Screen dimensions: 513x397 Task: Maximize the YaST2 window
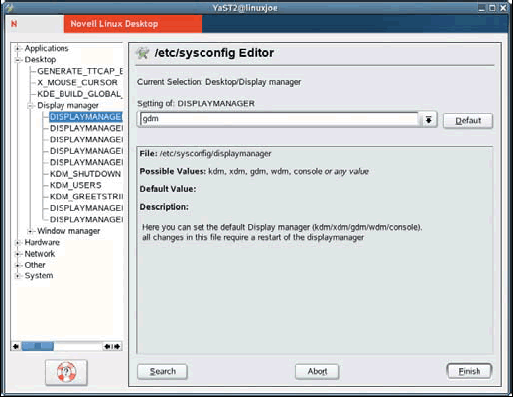point(492,8)
